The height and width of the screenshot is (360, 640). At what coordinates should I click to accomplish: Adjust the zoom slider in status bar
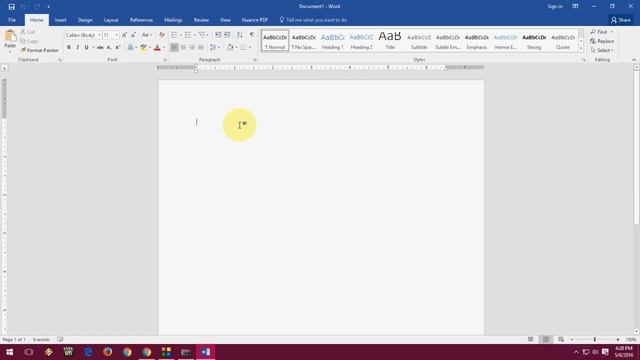595,340
